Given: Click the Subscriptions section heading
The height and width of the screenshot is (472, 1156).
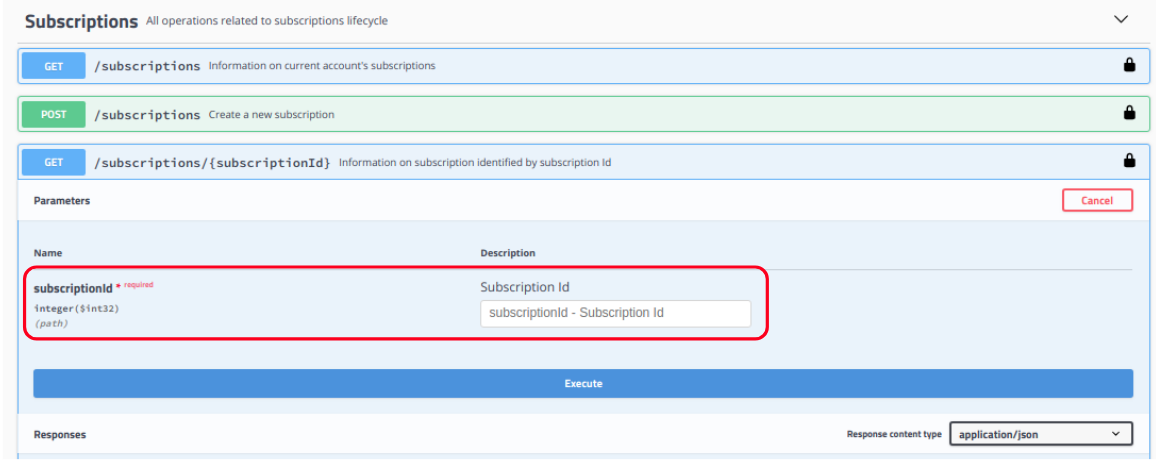Looking at the screenshot, I should click(x=81, y=21).
